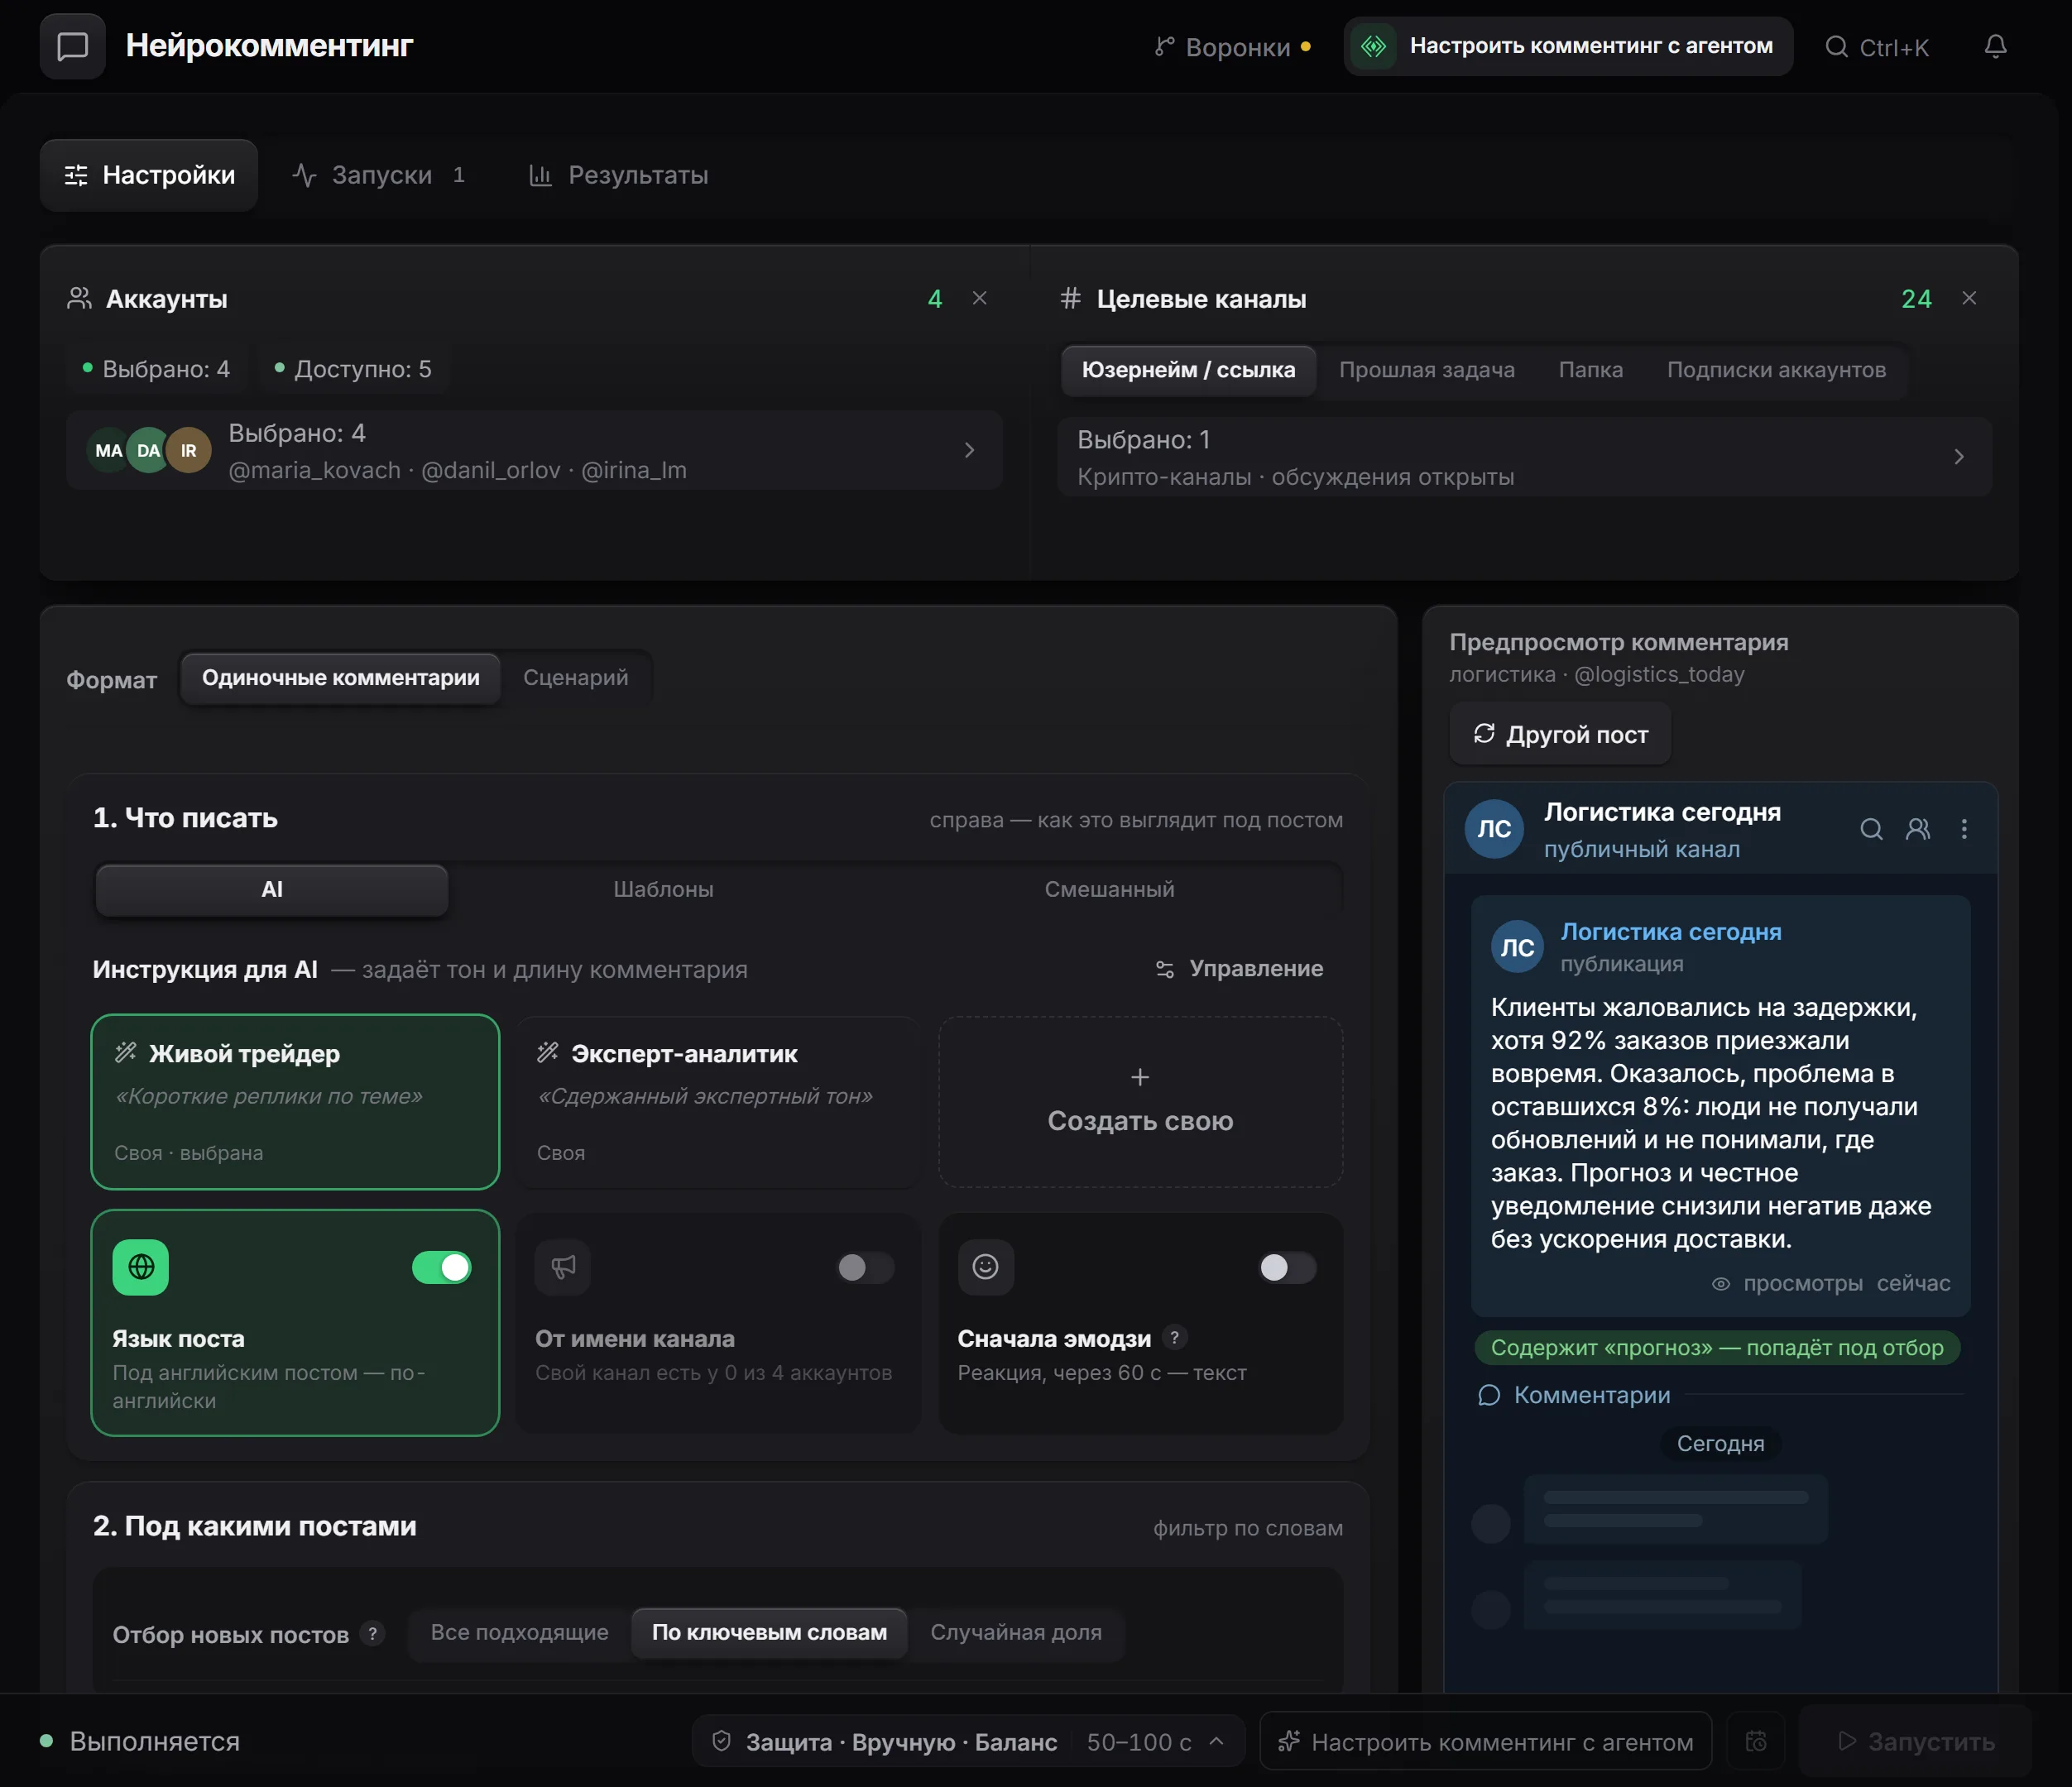Click the ЛС channel avatar in preview header
Screen dimensions: 2072x1787
click(1494, 829)
